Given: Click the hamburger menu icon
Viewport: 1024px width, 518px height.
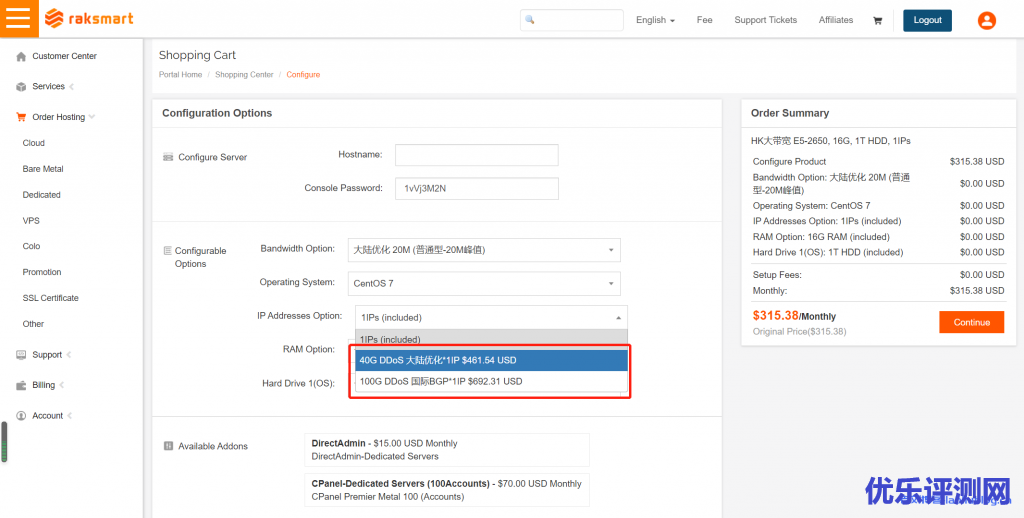Looking at the screenshot, I should pyautogui.click(x=18, y=19).
